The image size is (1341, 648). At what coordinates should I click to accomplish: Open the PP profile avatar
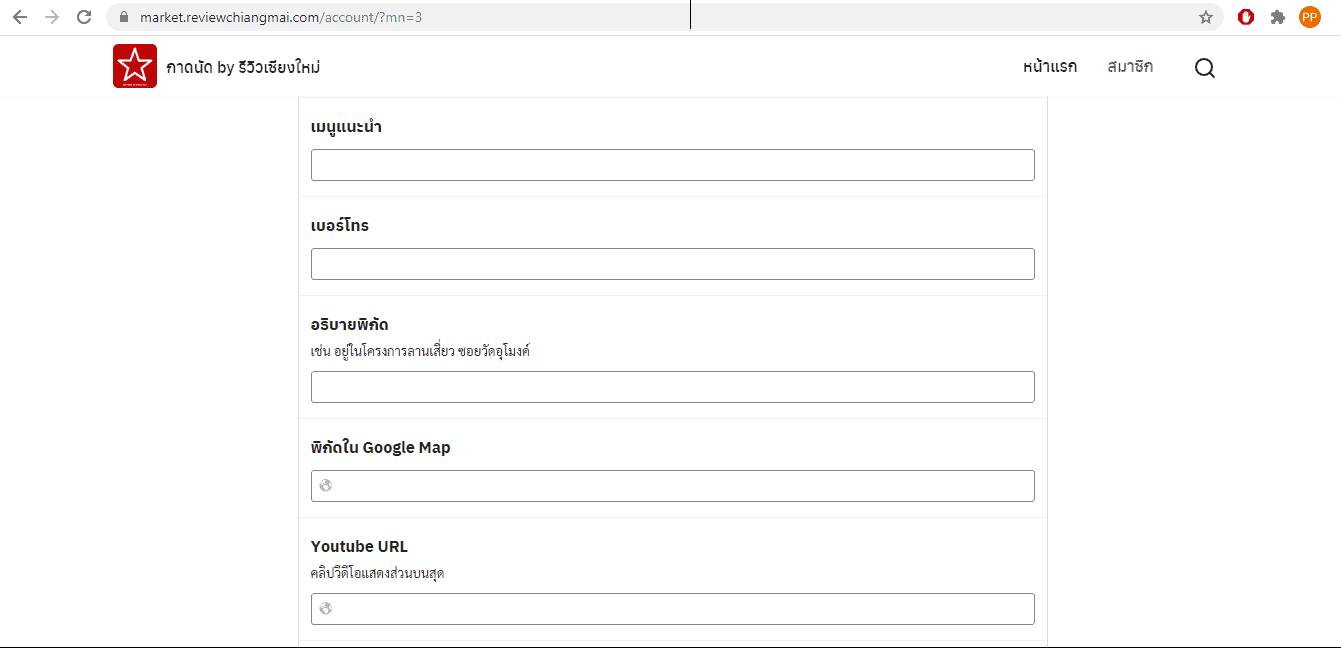(x=1309, y=17)
